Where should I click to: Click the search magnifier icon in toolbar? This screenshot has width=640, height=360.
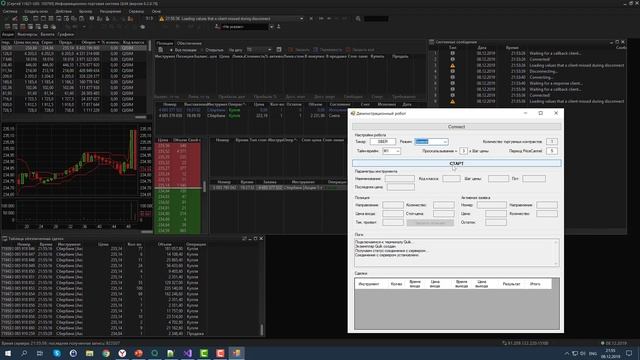(358, 19)
